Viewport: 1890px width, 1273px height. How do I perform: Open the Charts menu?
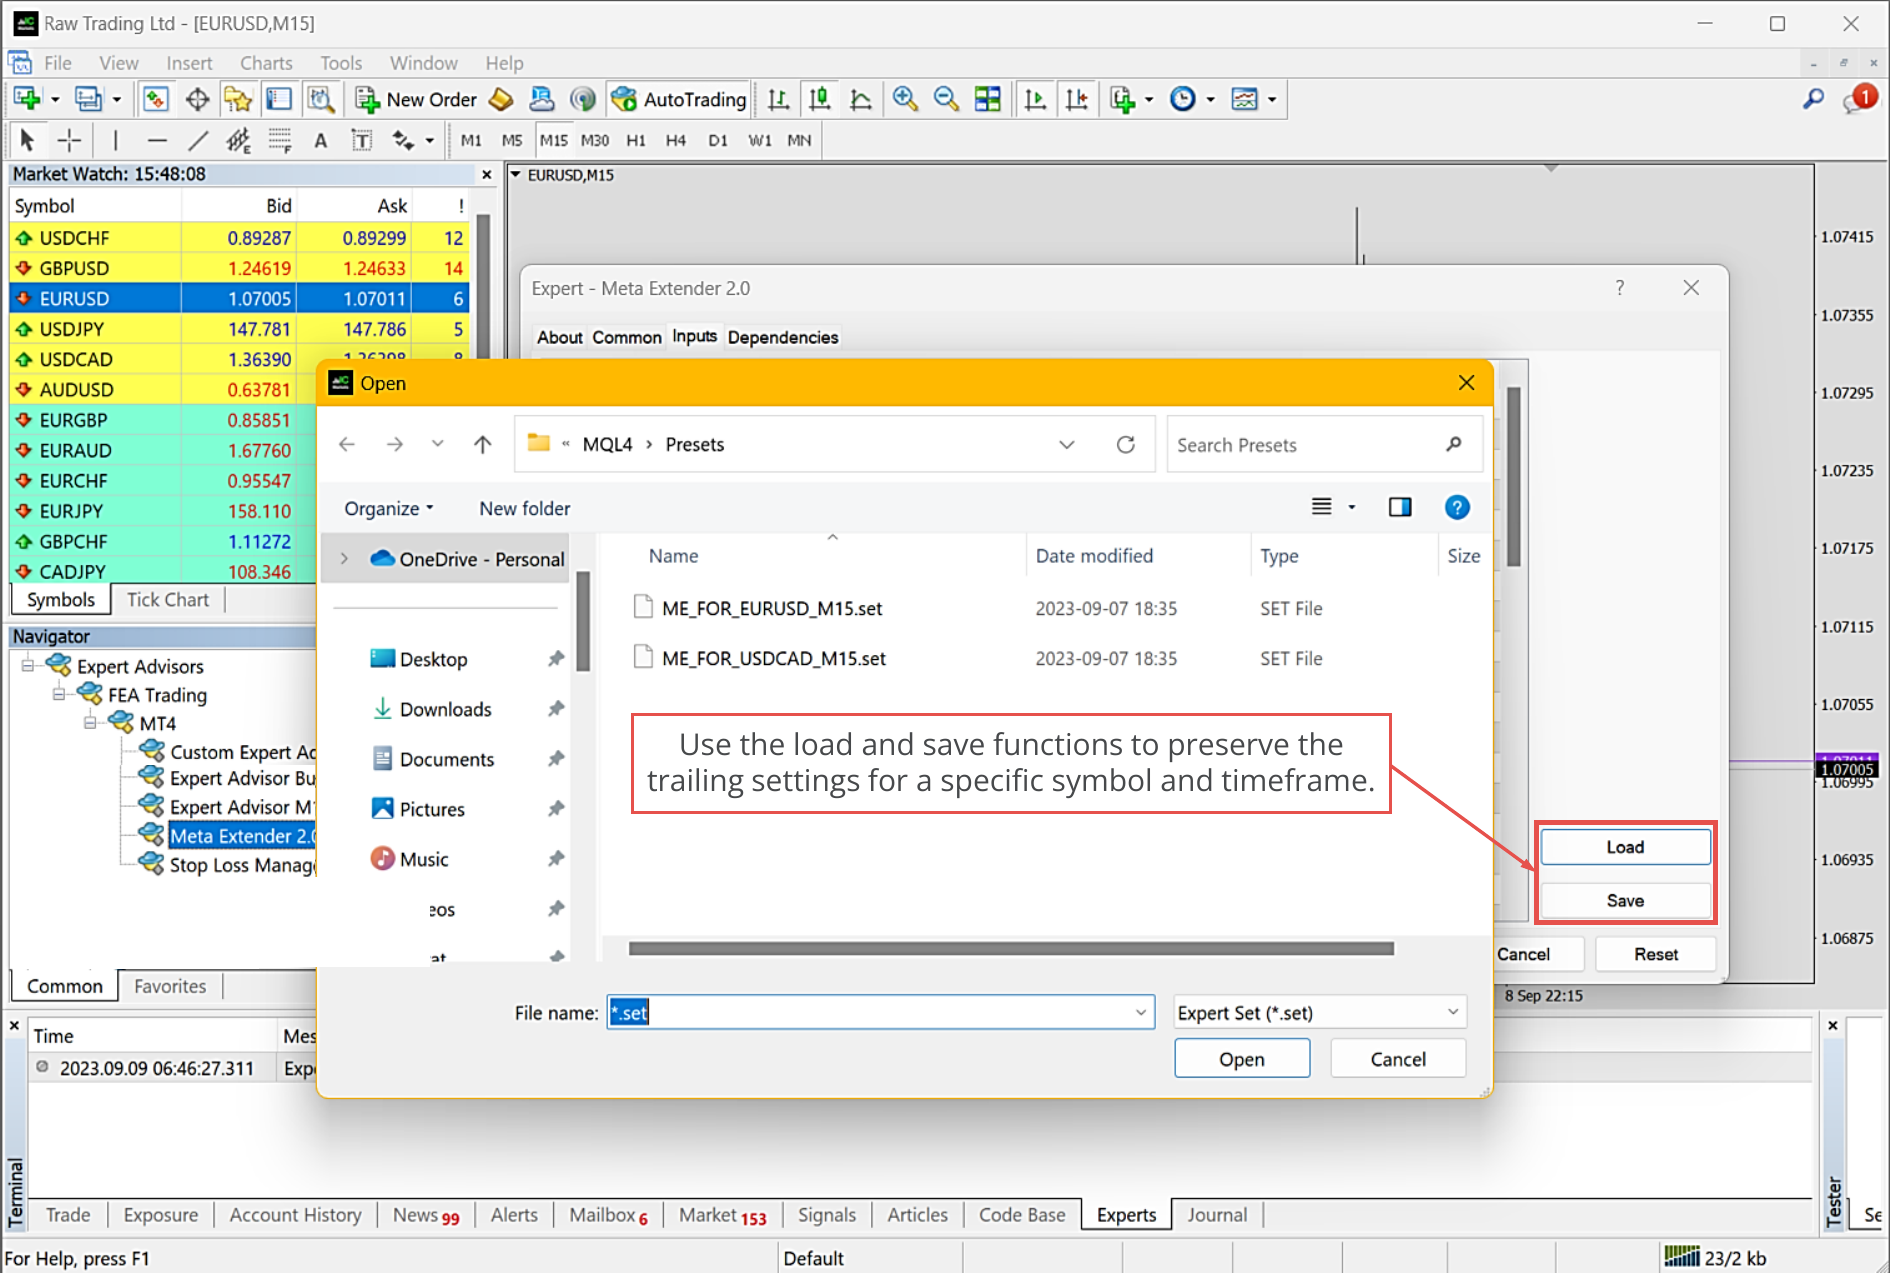tap(266, 63)
